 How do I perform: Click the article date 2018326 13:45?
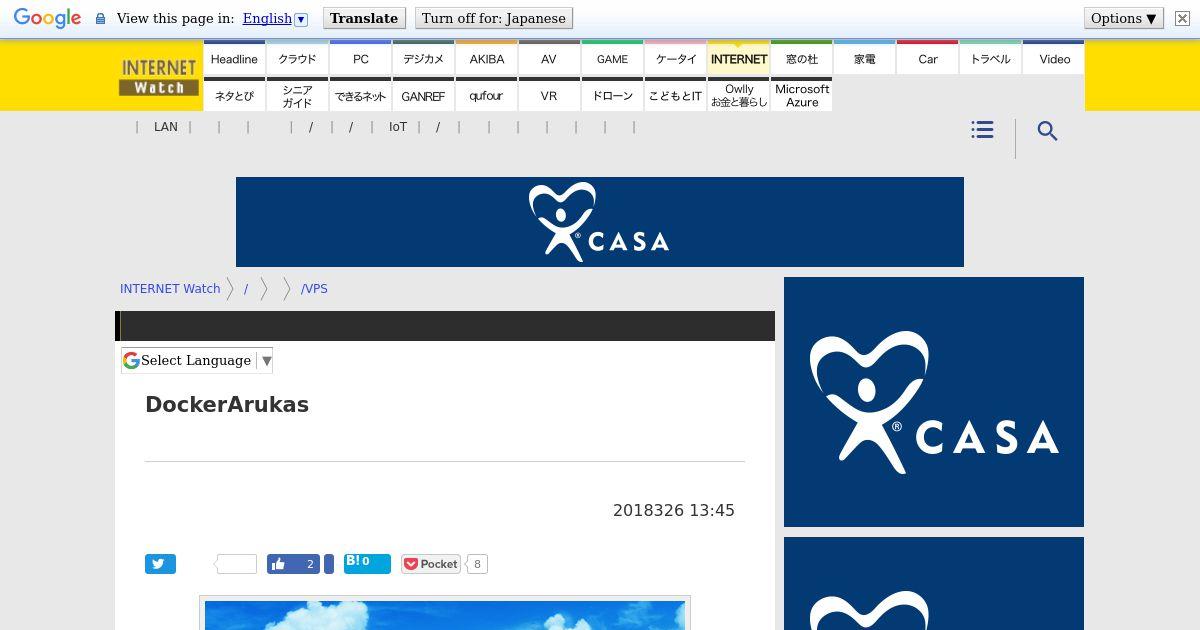pos(674,510)
